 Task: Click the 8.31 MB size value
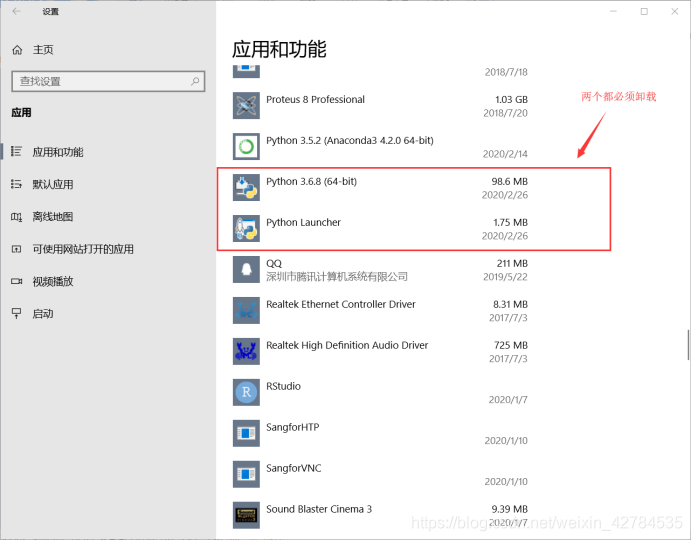[x=510, y=304]
